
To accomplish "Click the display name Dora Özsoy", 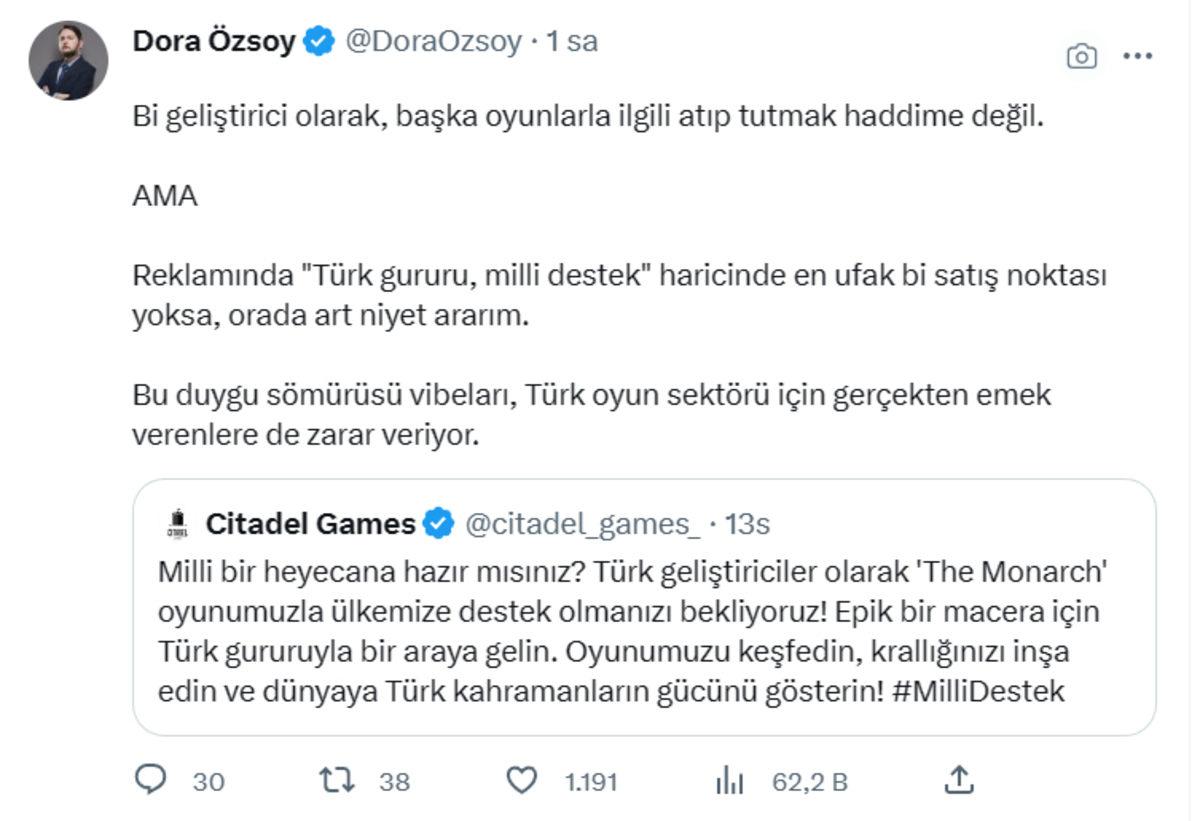I will [x=214, y=42].
